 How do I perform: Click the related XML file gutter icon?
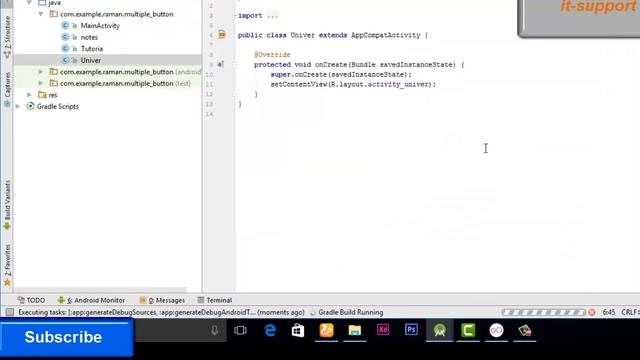(x=222, y=35)
